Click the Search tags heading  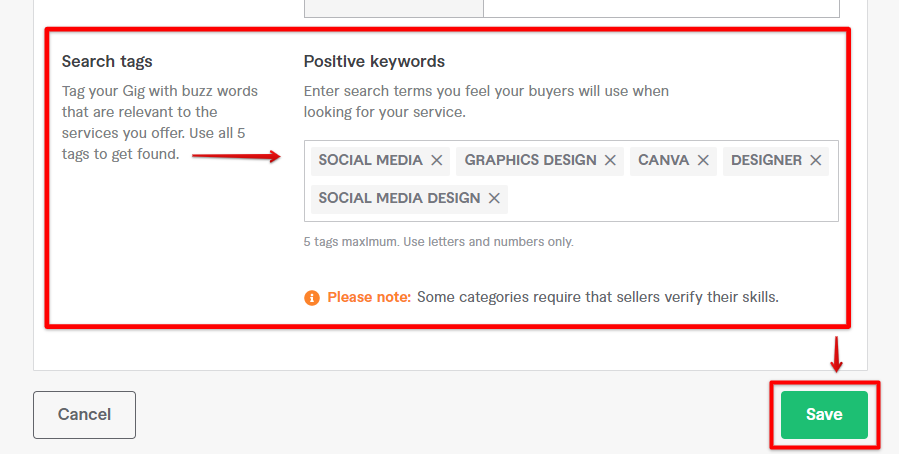[x=107, y=62]
